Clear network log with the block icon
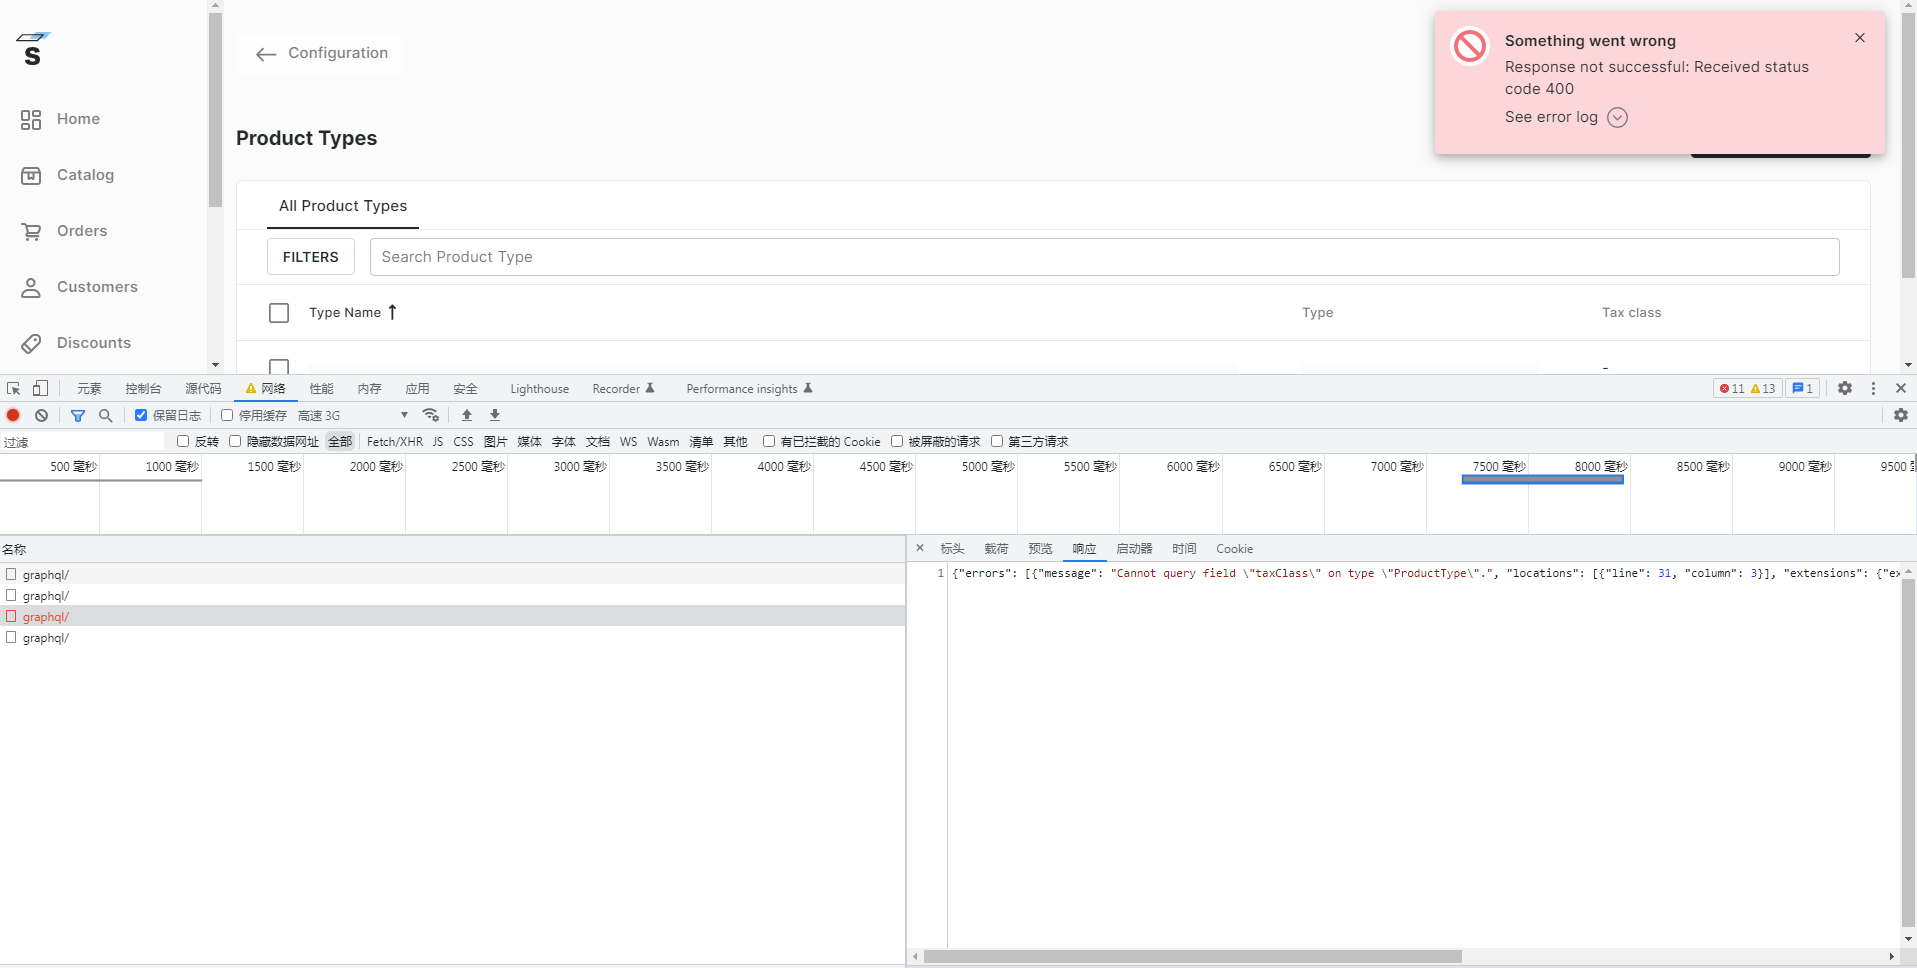1917x968 pixels. [41, 415]
